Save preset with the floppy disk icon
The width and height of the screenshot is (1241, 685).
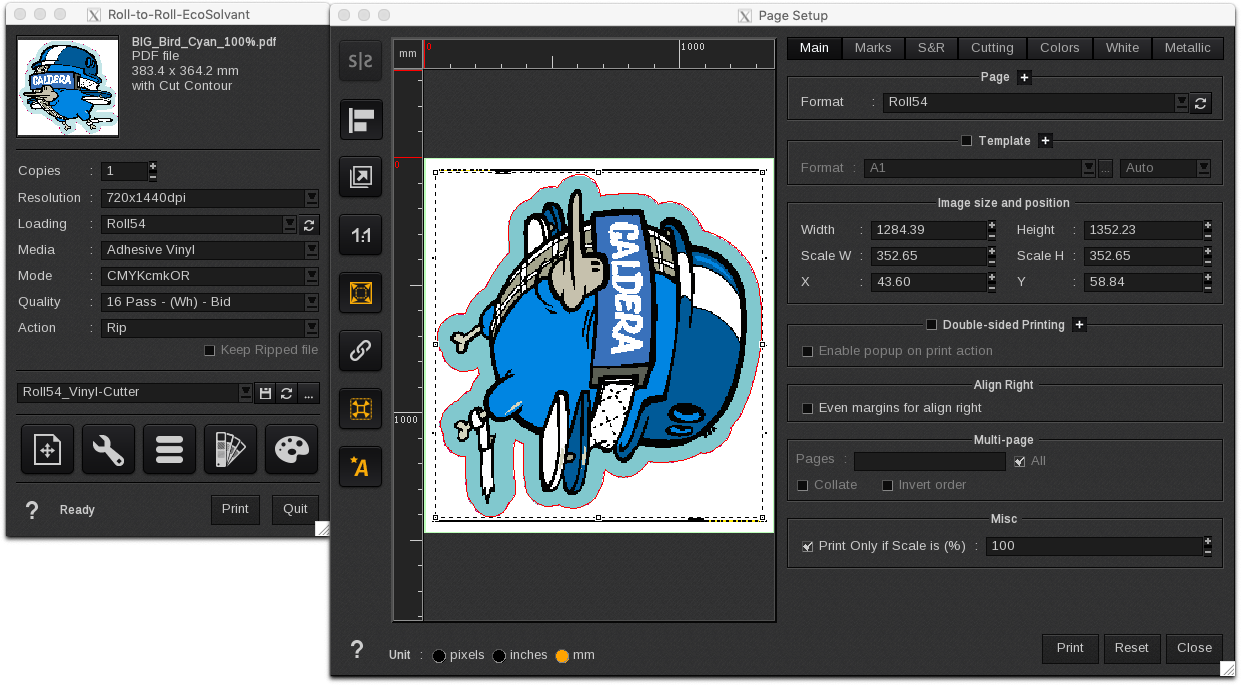(265, 393)
